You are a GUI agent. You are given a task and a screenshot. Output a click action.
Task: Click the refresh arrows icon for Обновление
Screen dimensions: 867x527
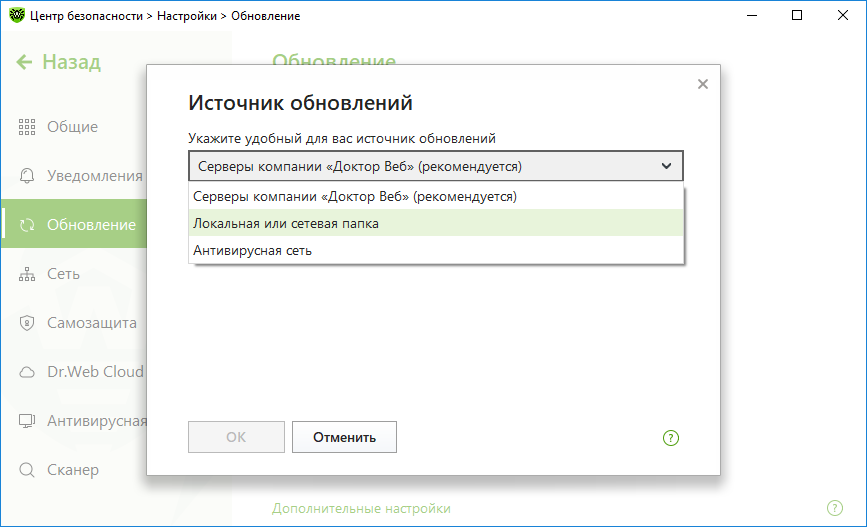[x=27, y=225]
